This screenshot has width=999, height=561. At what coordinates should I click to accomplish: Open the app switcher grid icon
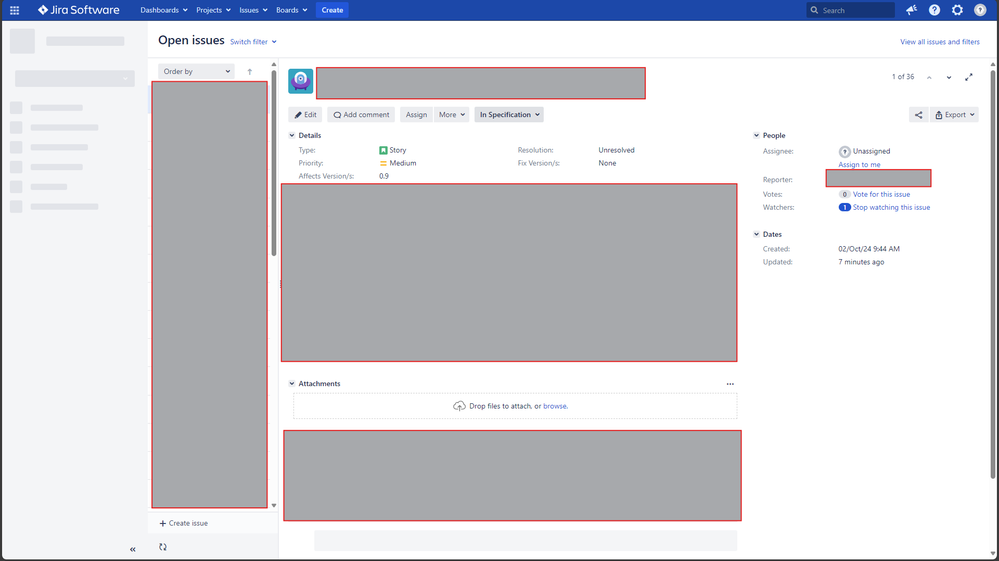14,10
